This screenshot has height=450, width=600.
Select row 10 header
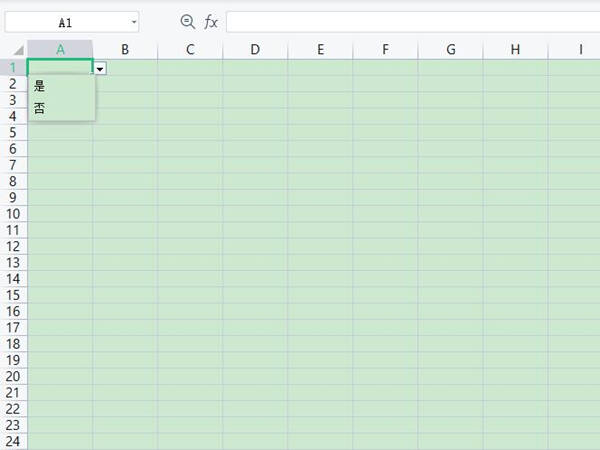click(13, 214)
